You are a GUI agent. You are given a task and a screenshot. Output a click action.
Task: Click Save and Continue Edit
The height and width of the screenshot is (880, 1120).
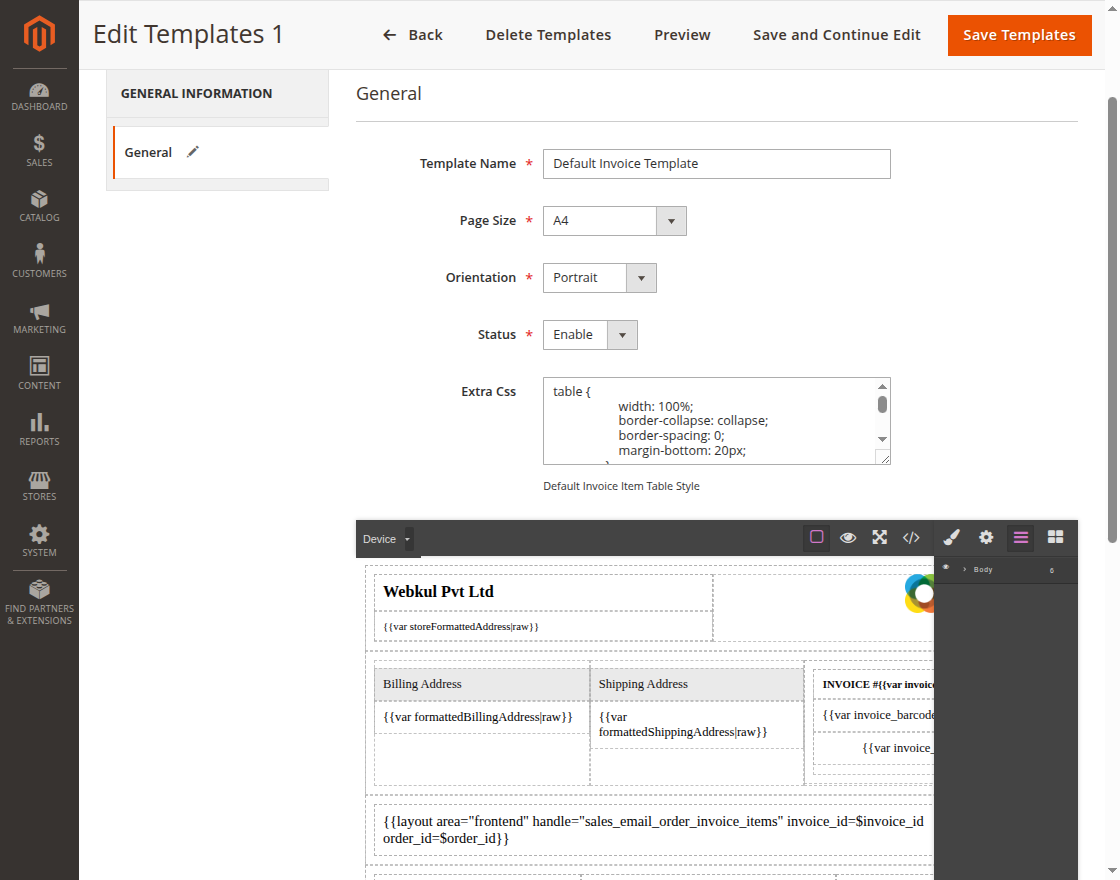[836, 35]
